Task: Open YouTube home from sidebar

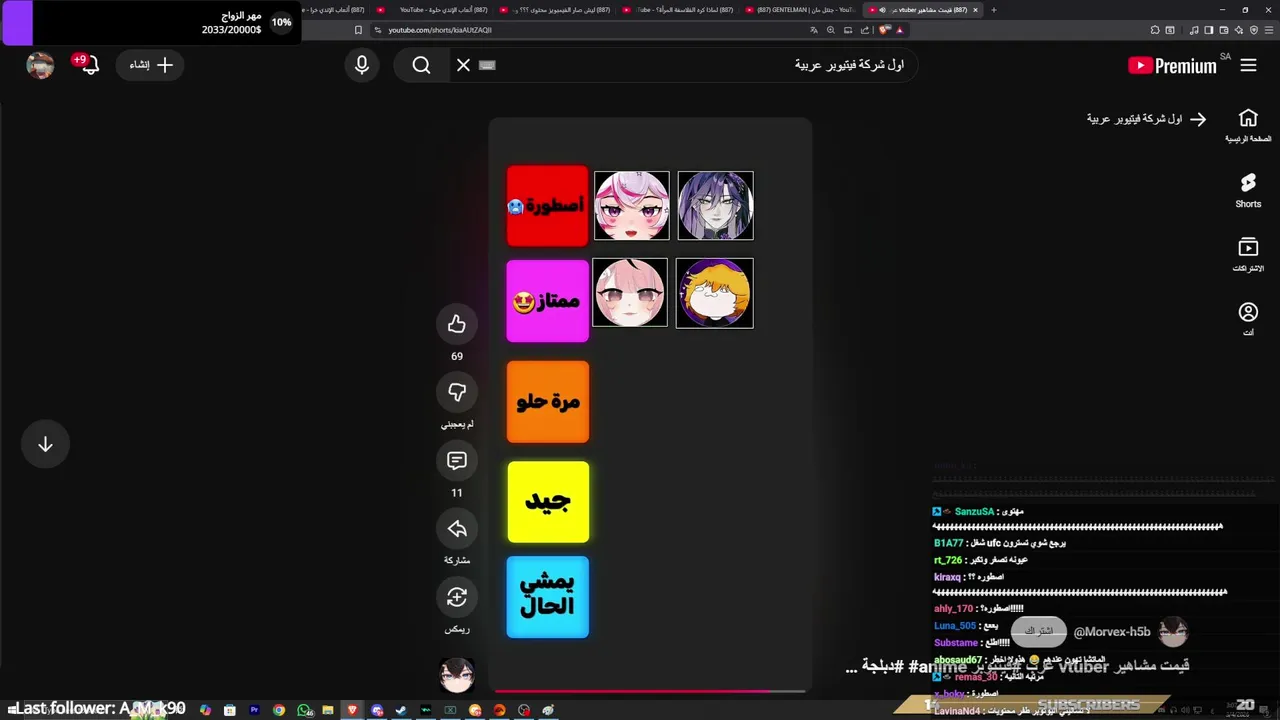Action: click(1248, 125)
